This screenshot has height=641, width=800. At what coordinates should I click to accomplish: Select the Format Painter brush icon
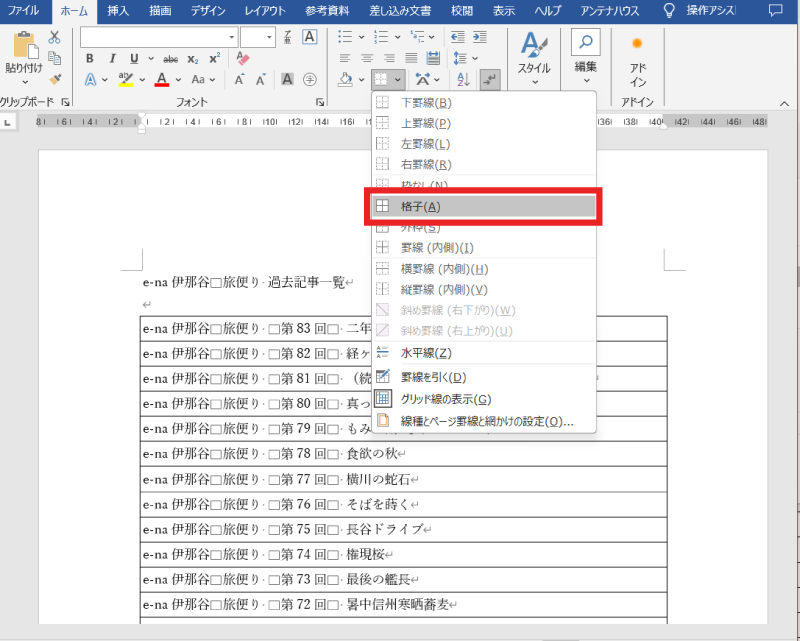click(55, 78)
